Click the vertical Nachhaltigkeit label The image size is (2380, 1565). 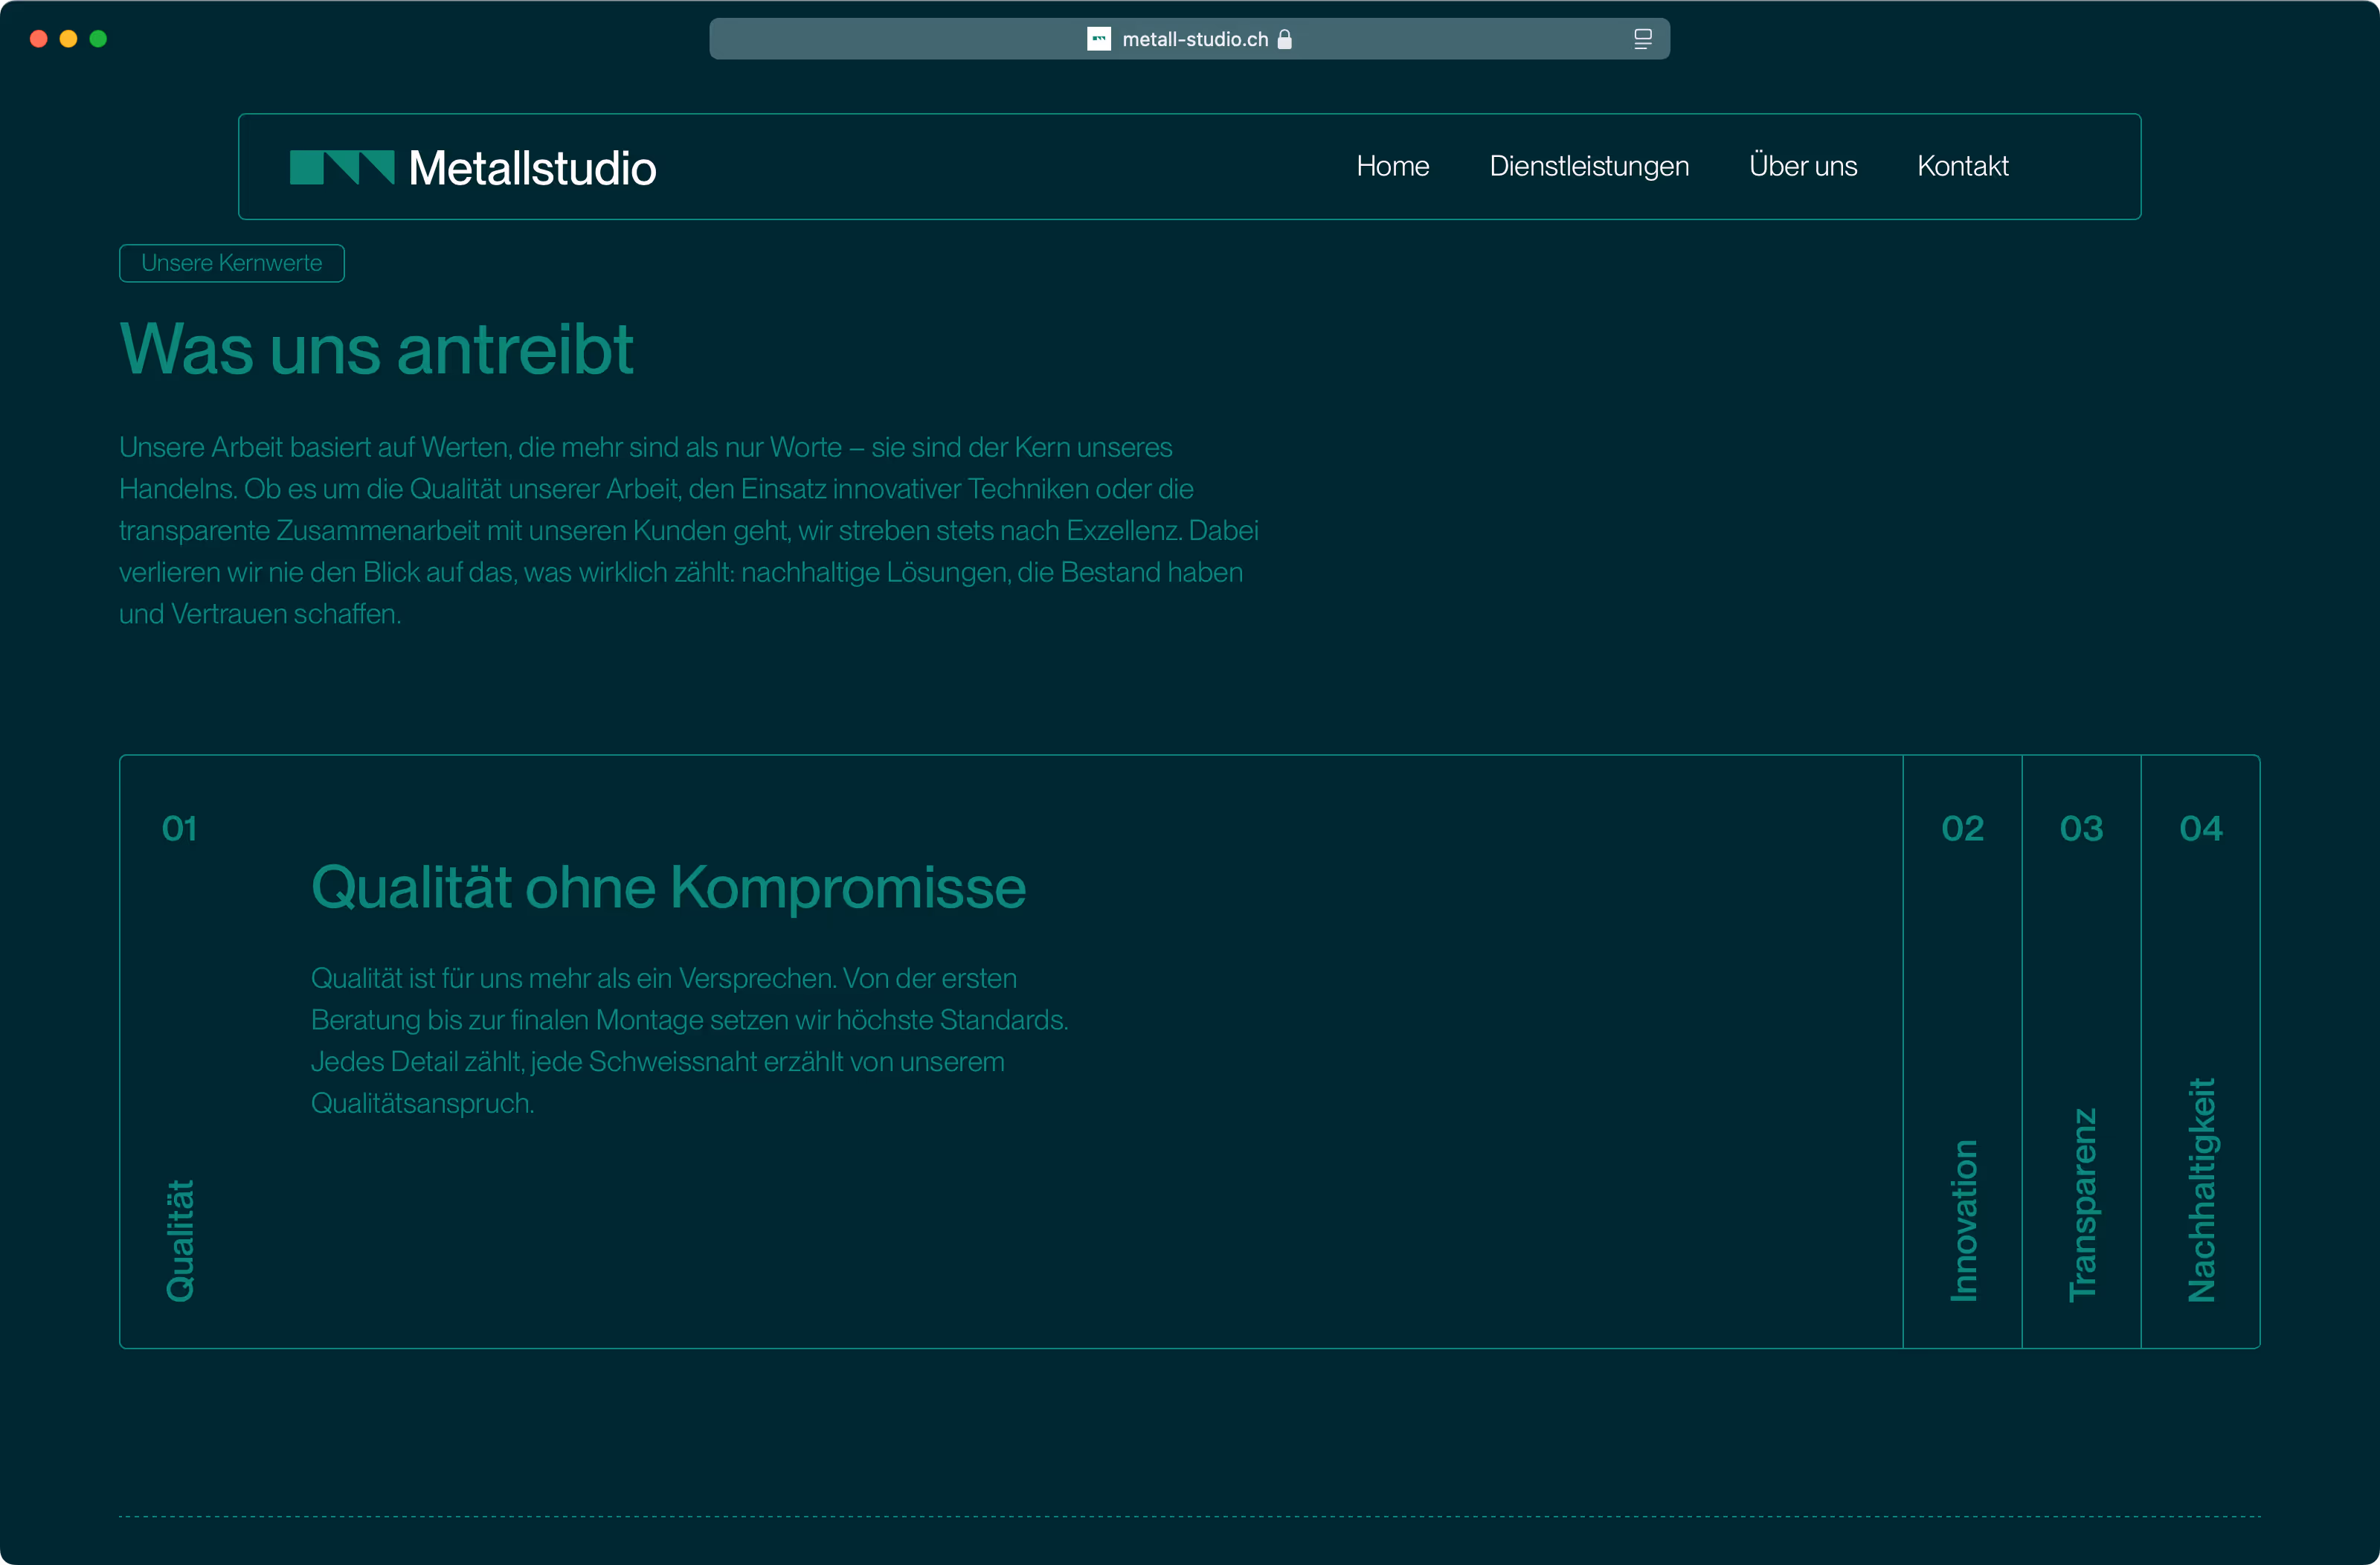2202,1190
